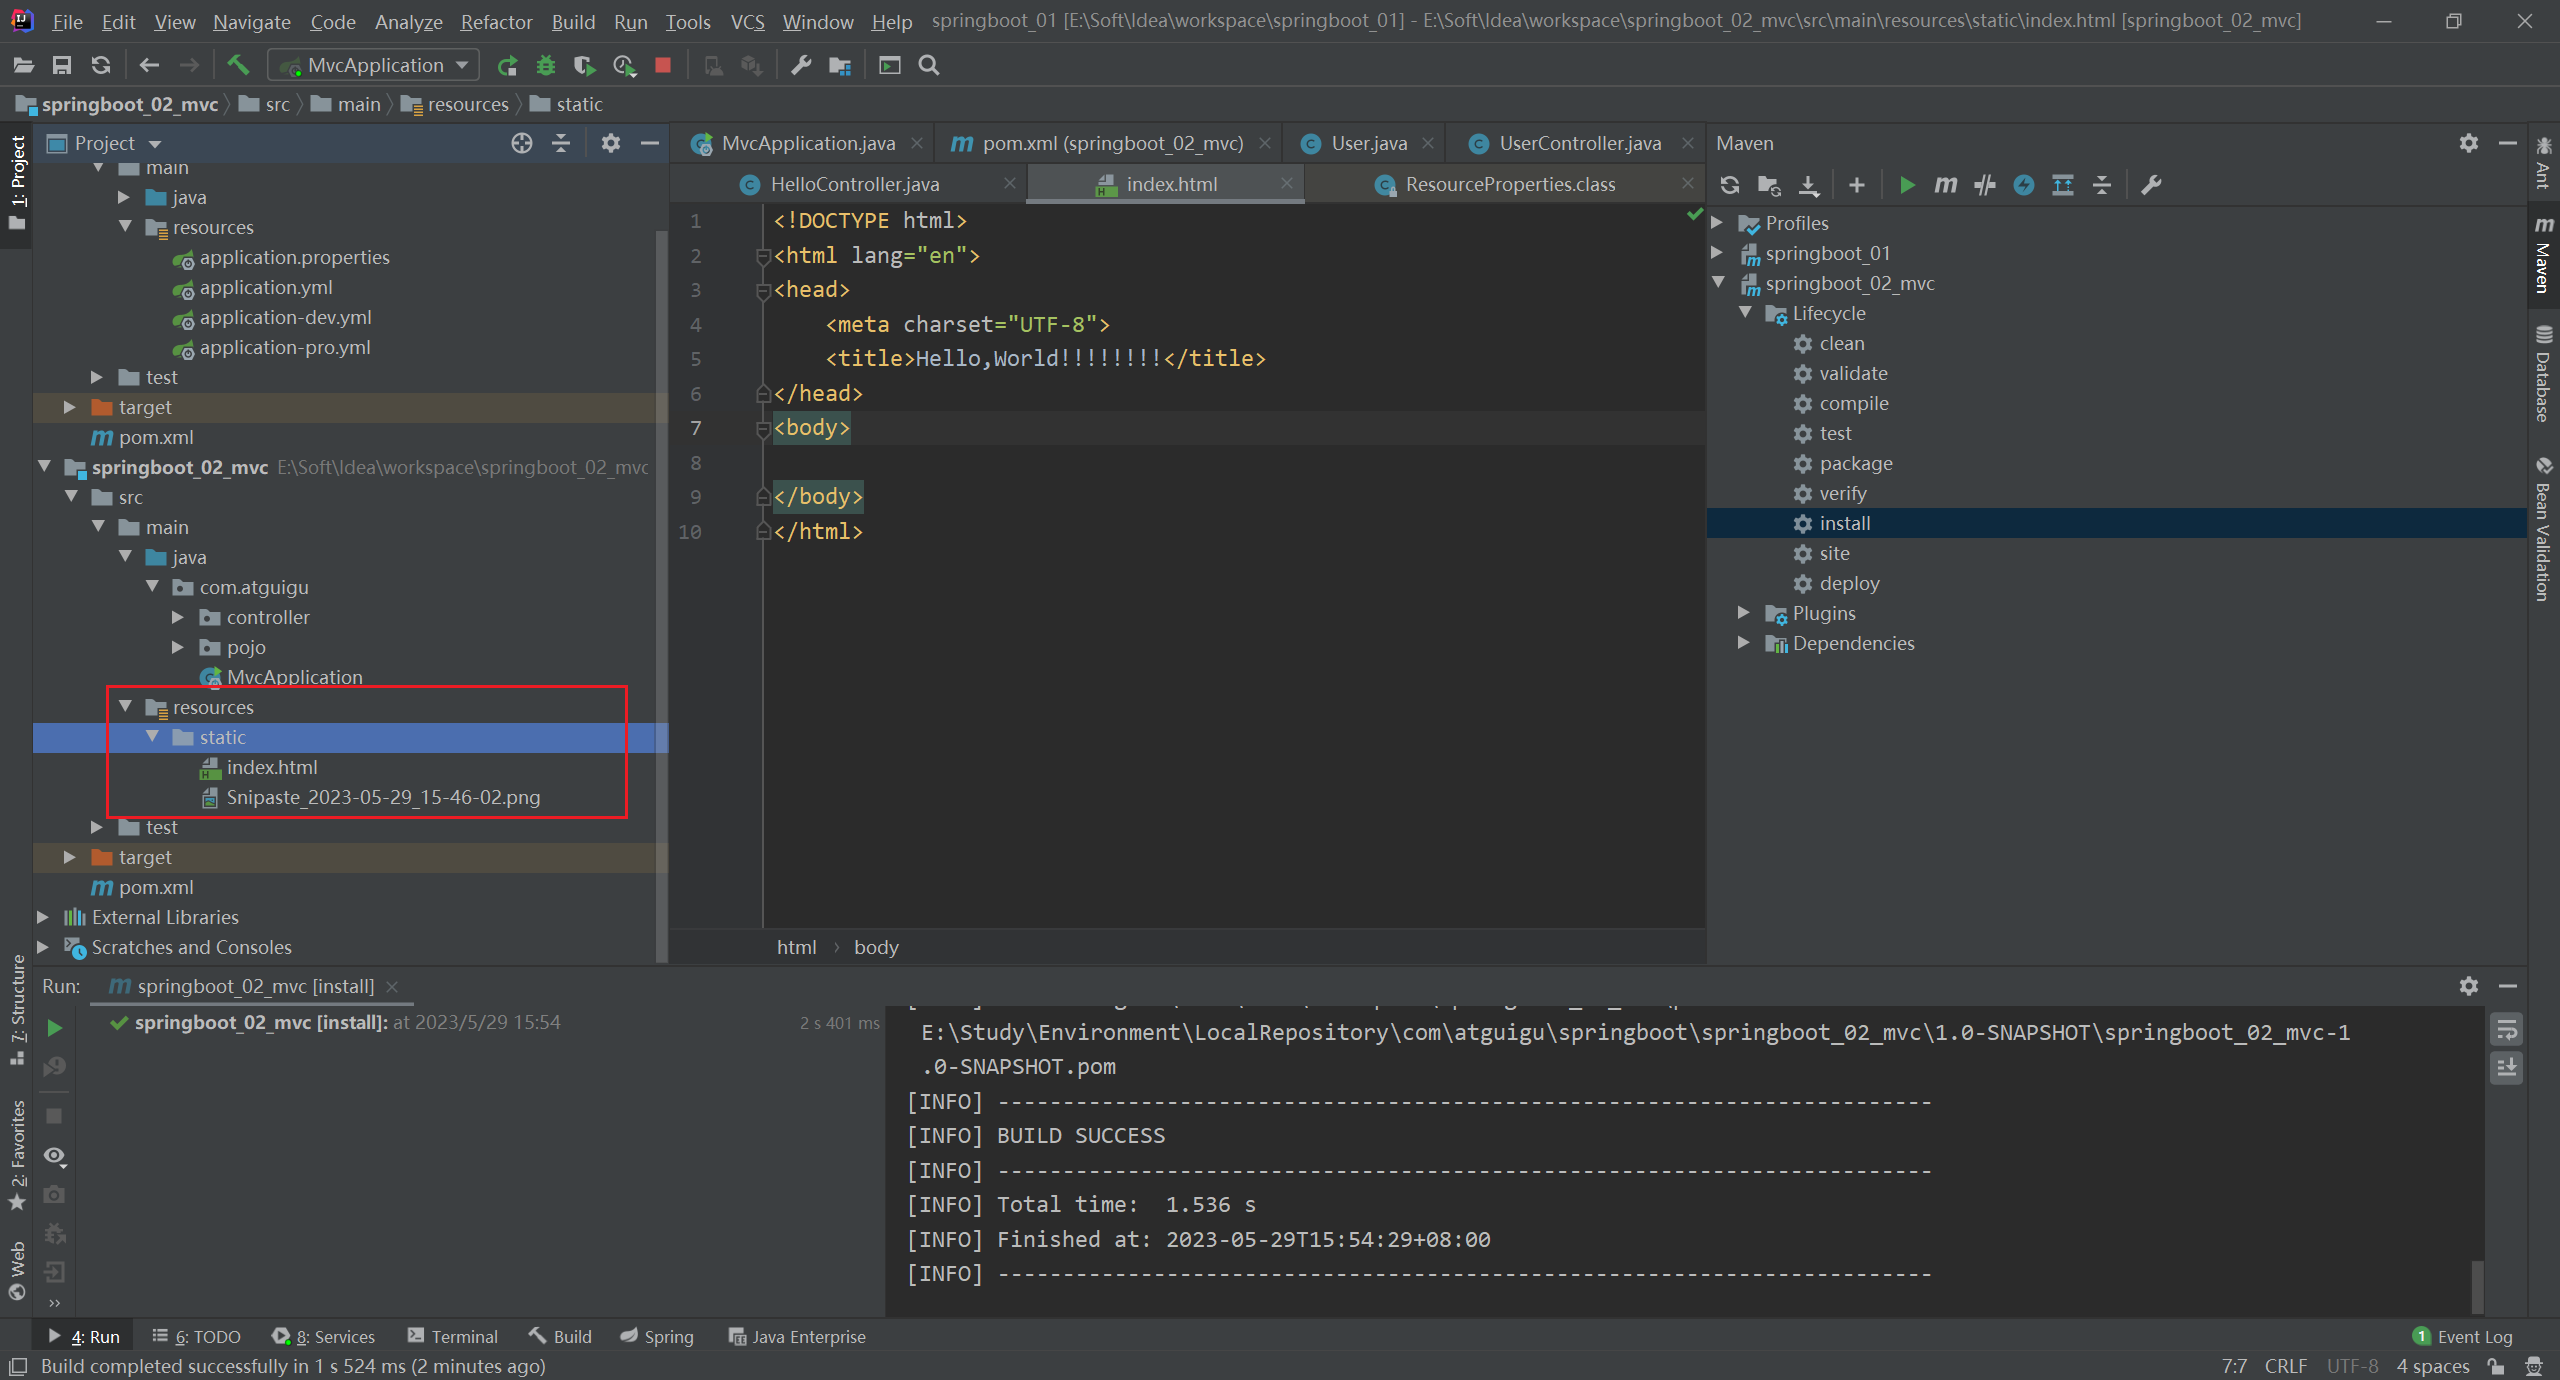Screen dimensions: 2560x1380
Task: Click the Execute Maven Goal 'm' icon
Action: [1946, 185]
